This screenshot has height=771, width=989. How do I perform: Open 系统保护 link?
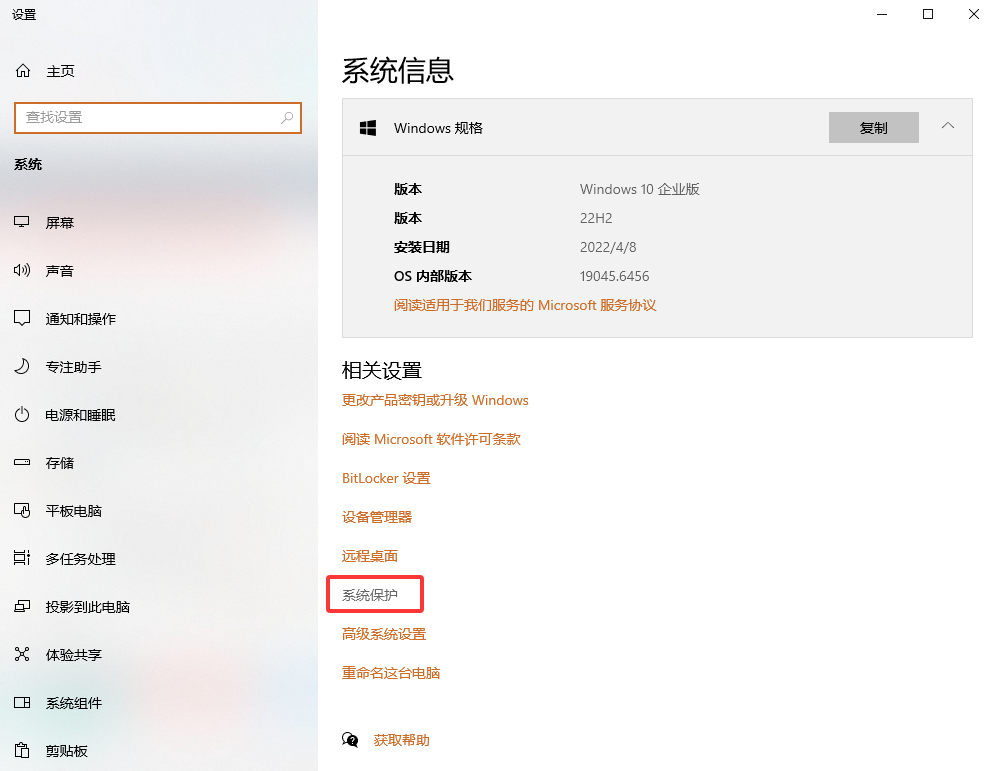[x=370, y=595]
